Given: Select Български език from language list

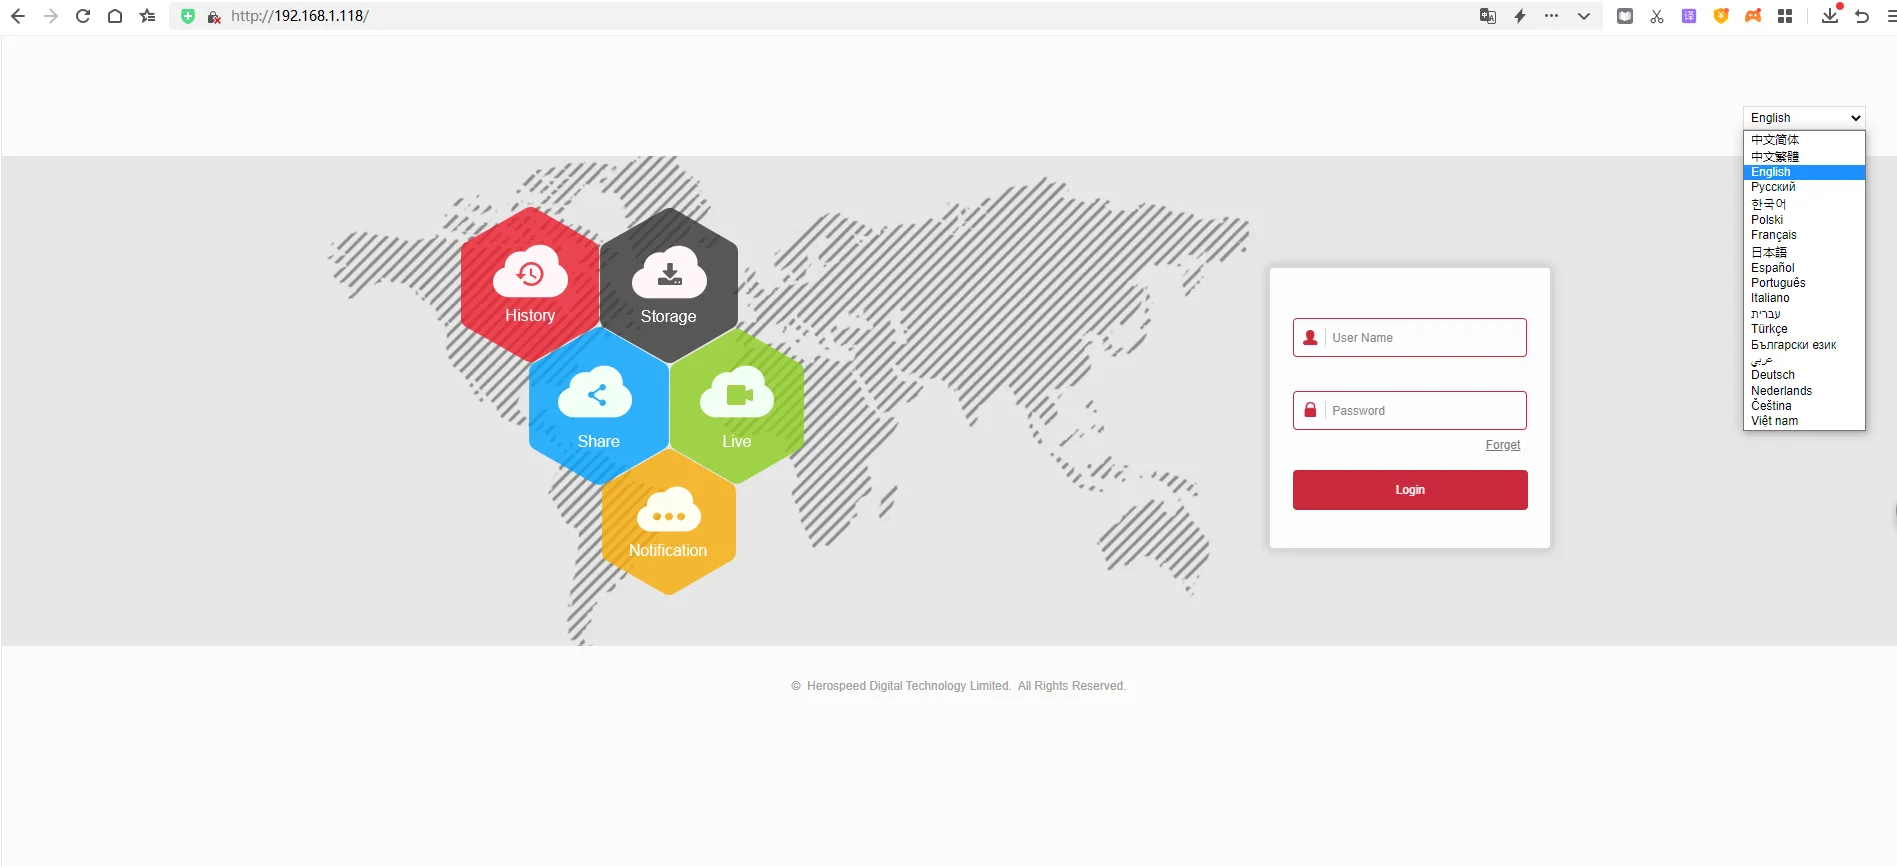Looking at the screenshot, I should point(1804,345).
